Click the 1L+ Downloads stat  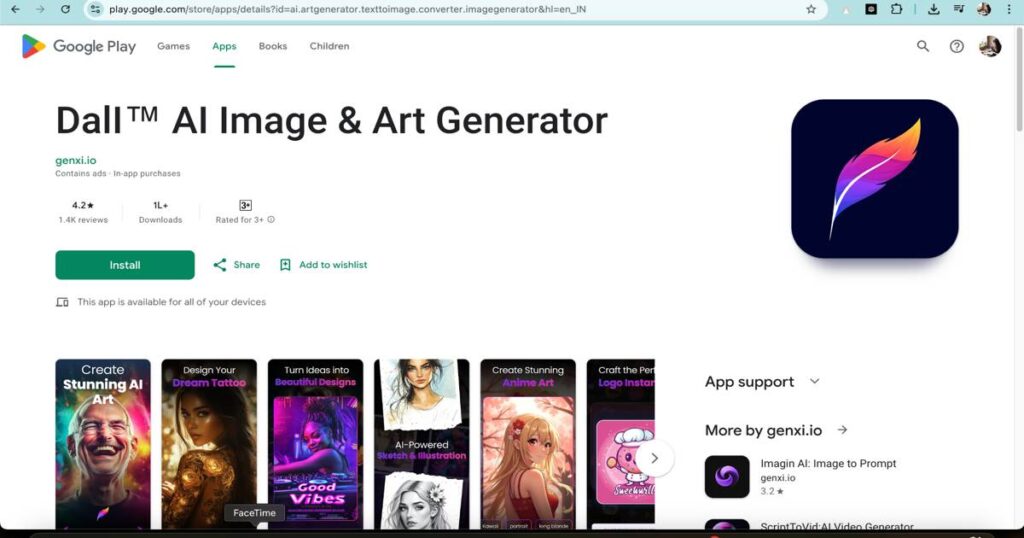[x=160, y=212]
